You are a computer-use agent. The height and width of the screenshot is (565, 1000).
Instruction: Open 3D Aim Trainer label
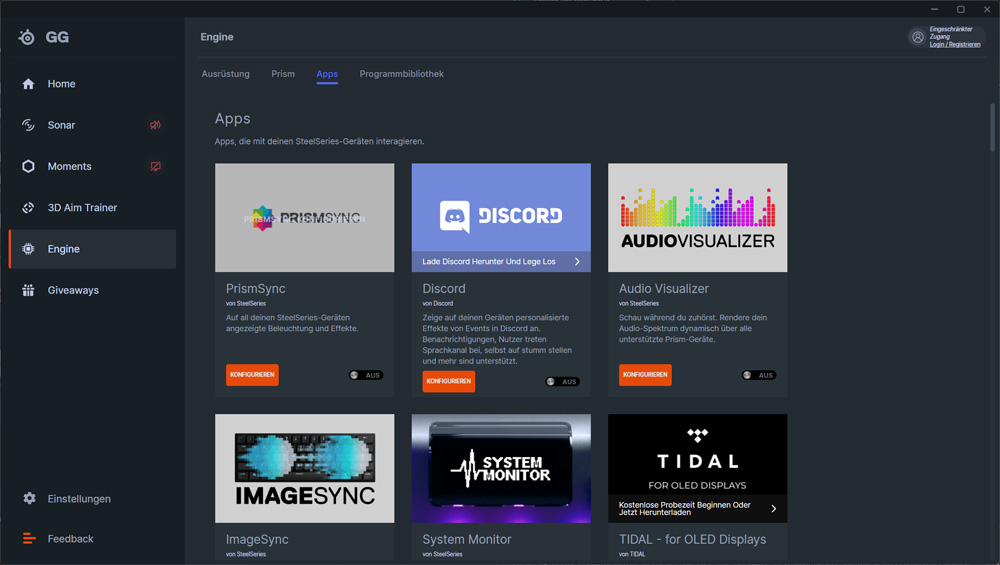(82, 208)
